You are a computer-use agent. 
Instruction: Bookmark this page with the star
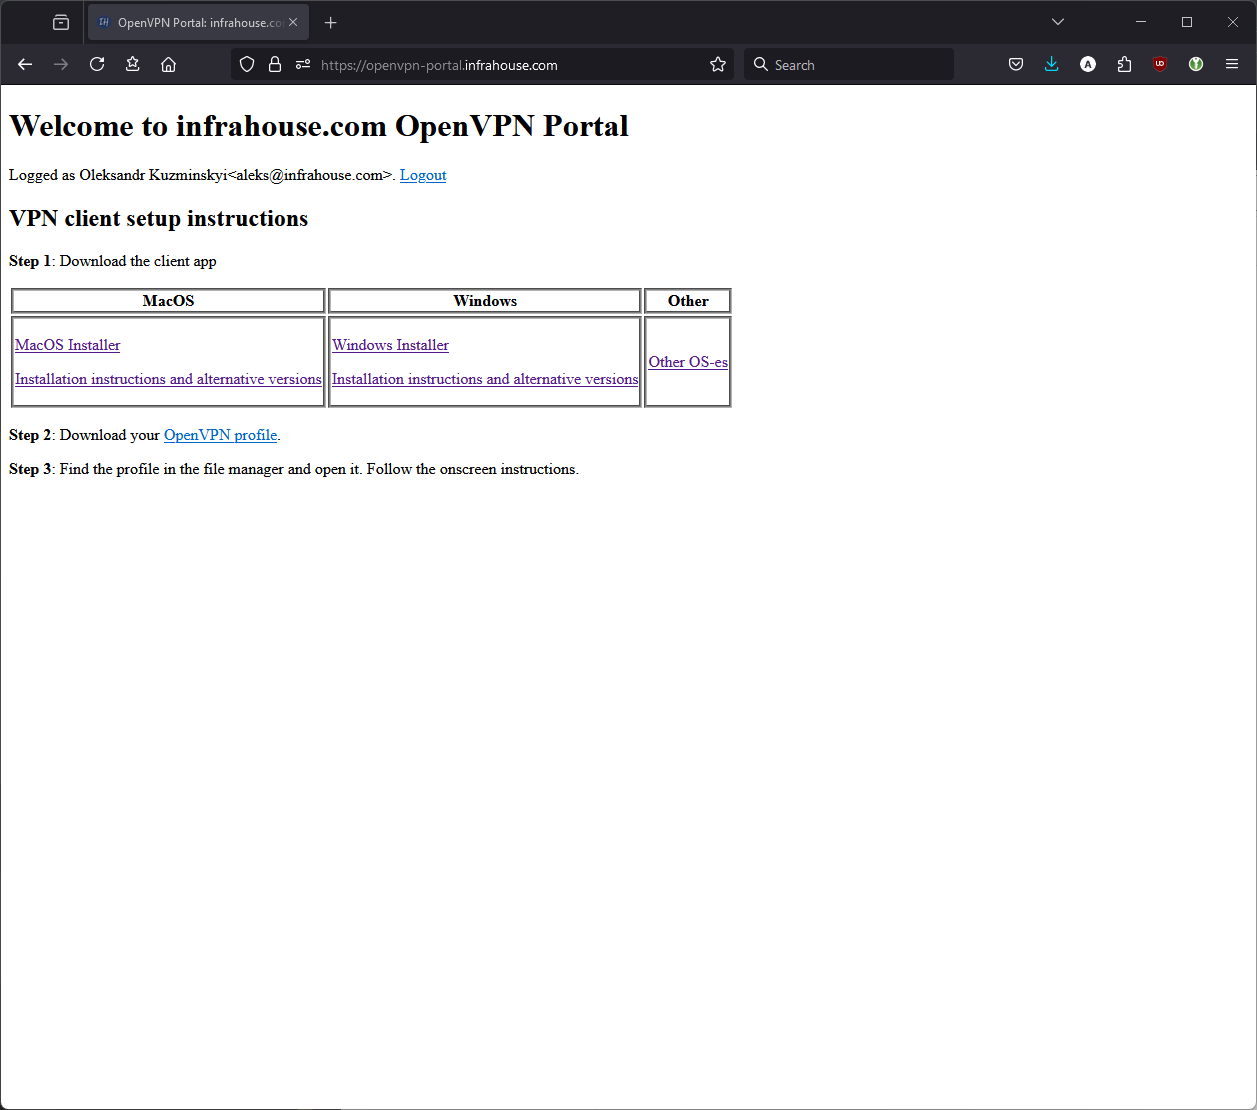[x=718, y=64]
